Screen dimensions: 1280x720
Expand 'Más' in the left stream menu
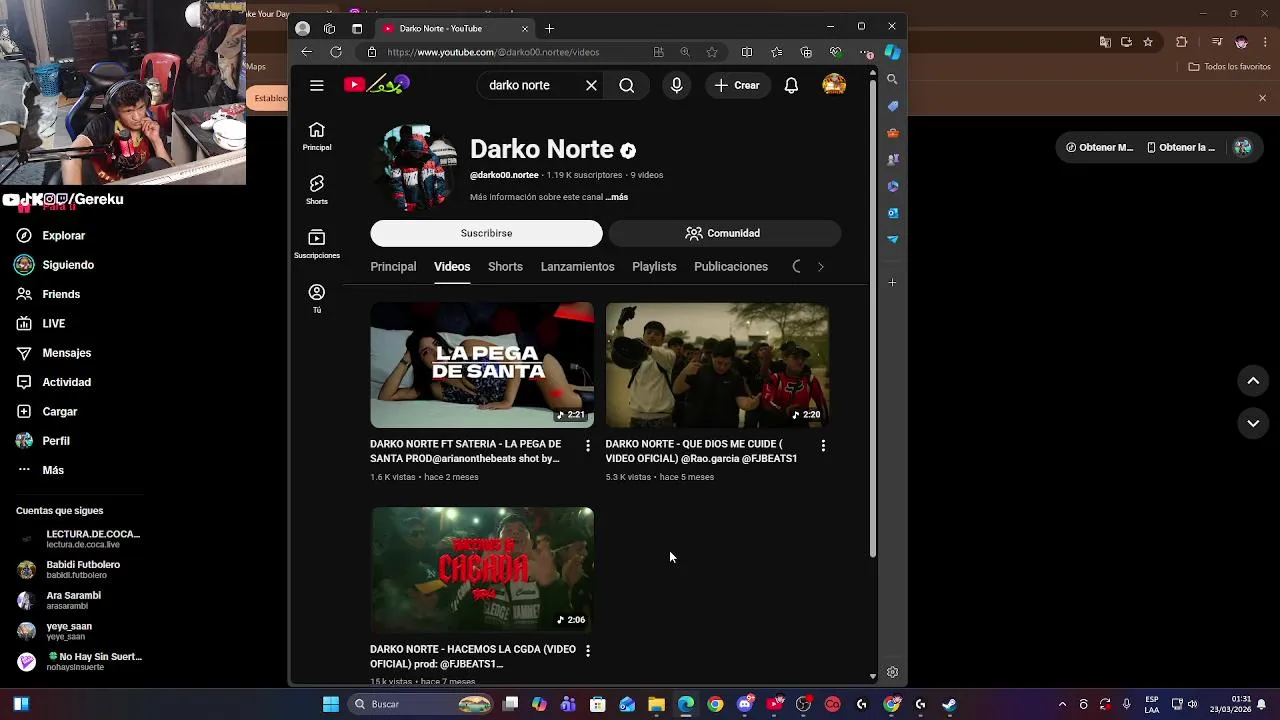pos(52,470)
